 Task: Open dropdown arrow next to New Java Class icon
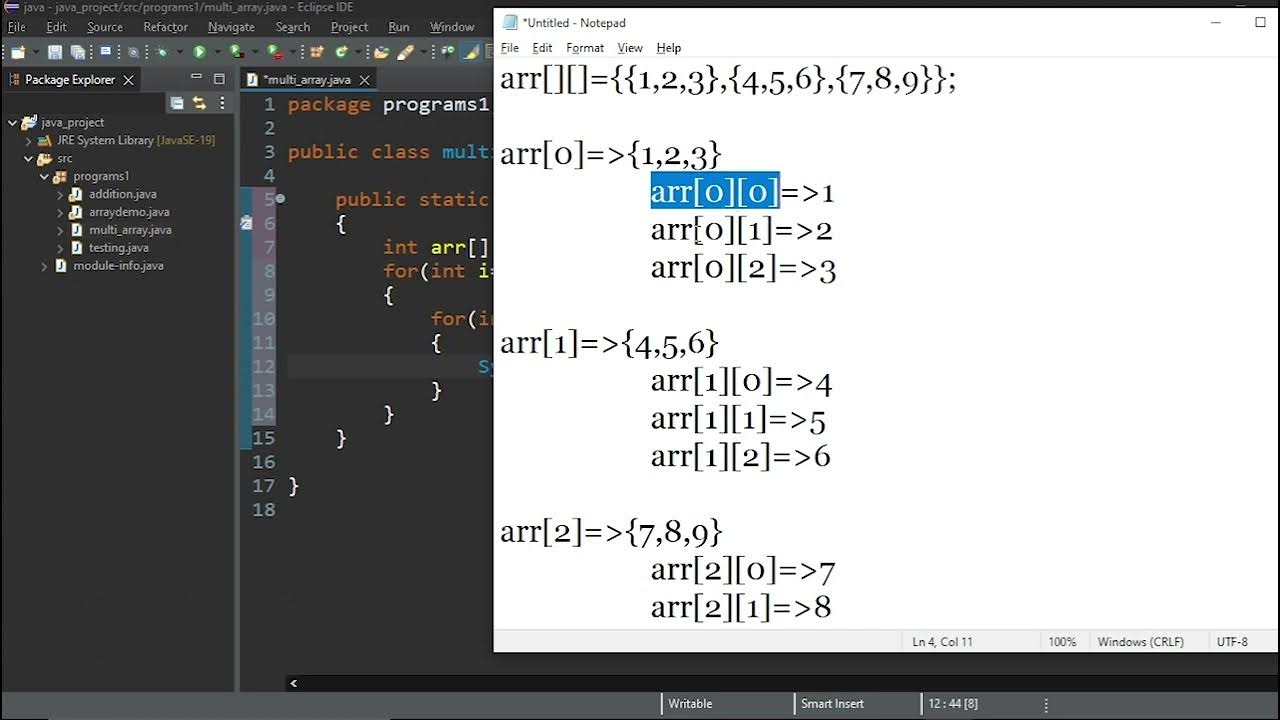[358, 52]
